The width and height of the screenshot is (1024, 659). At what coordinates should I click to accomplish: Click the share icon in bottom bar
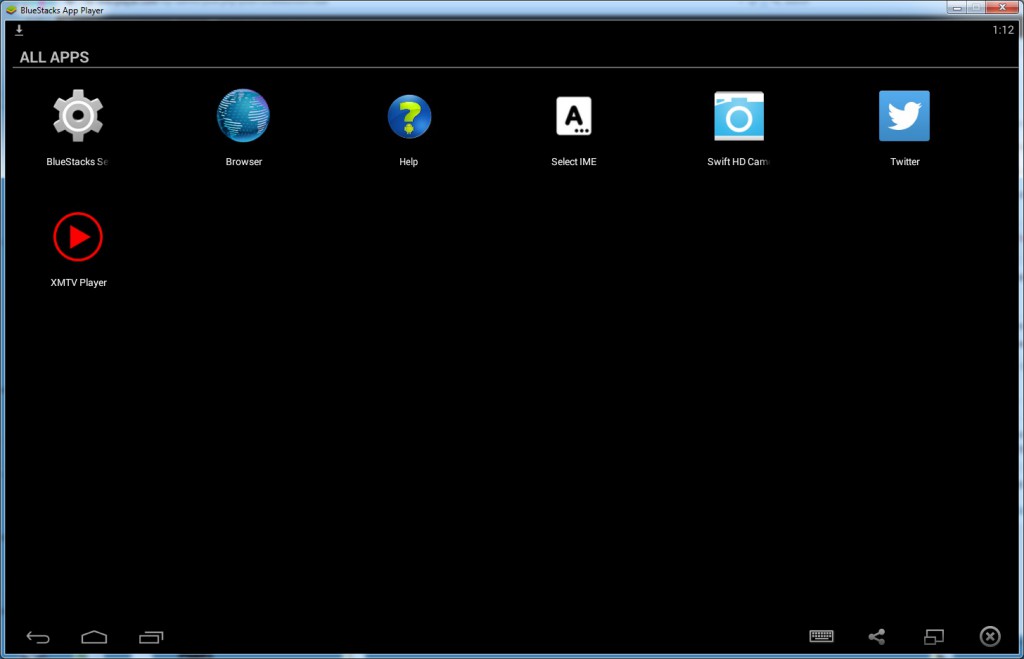[x=877, y=636]
